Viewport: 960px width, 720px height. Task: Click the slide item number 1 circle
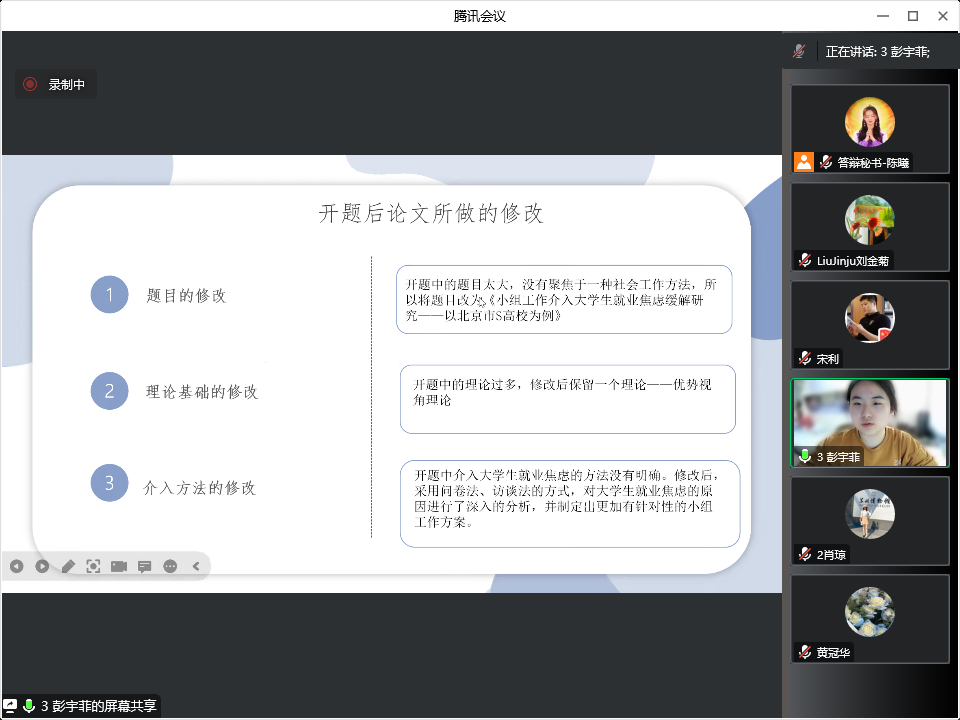pos(110,294)
